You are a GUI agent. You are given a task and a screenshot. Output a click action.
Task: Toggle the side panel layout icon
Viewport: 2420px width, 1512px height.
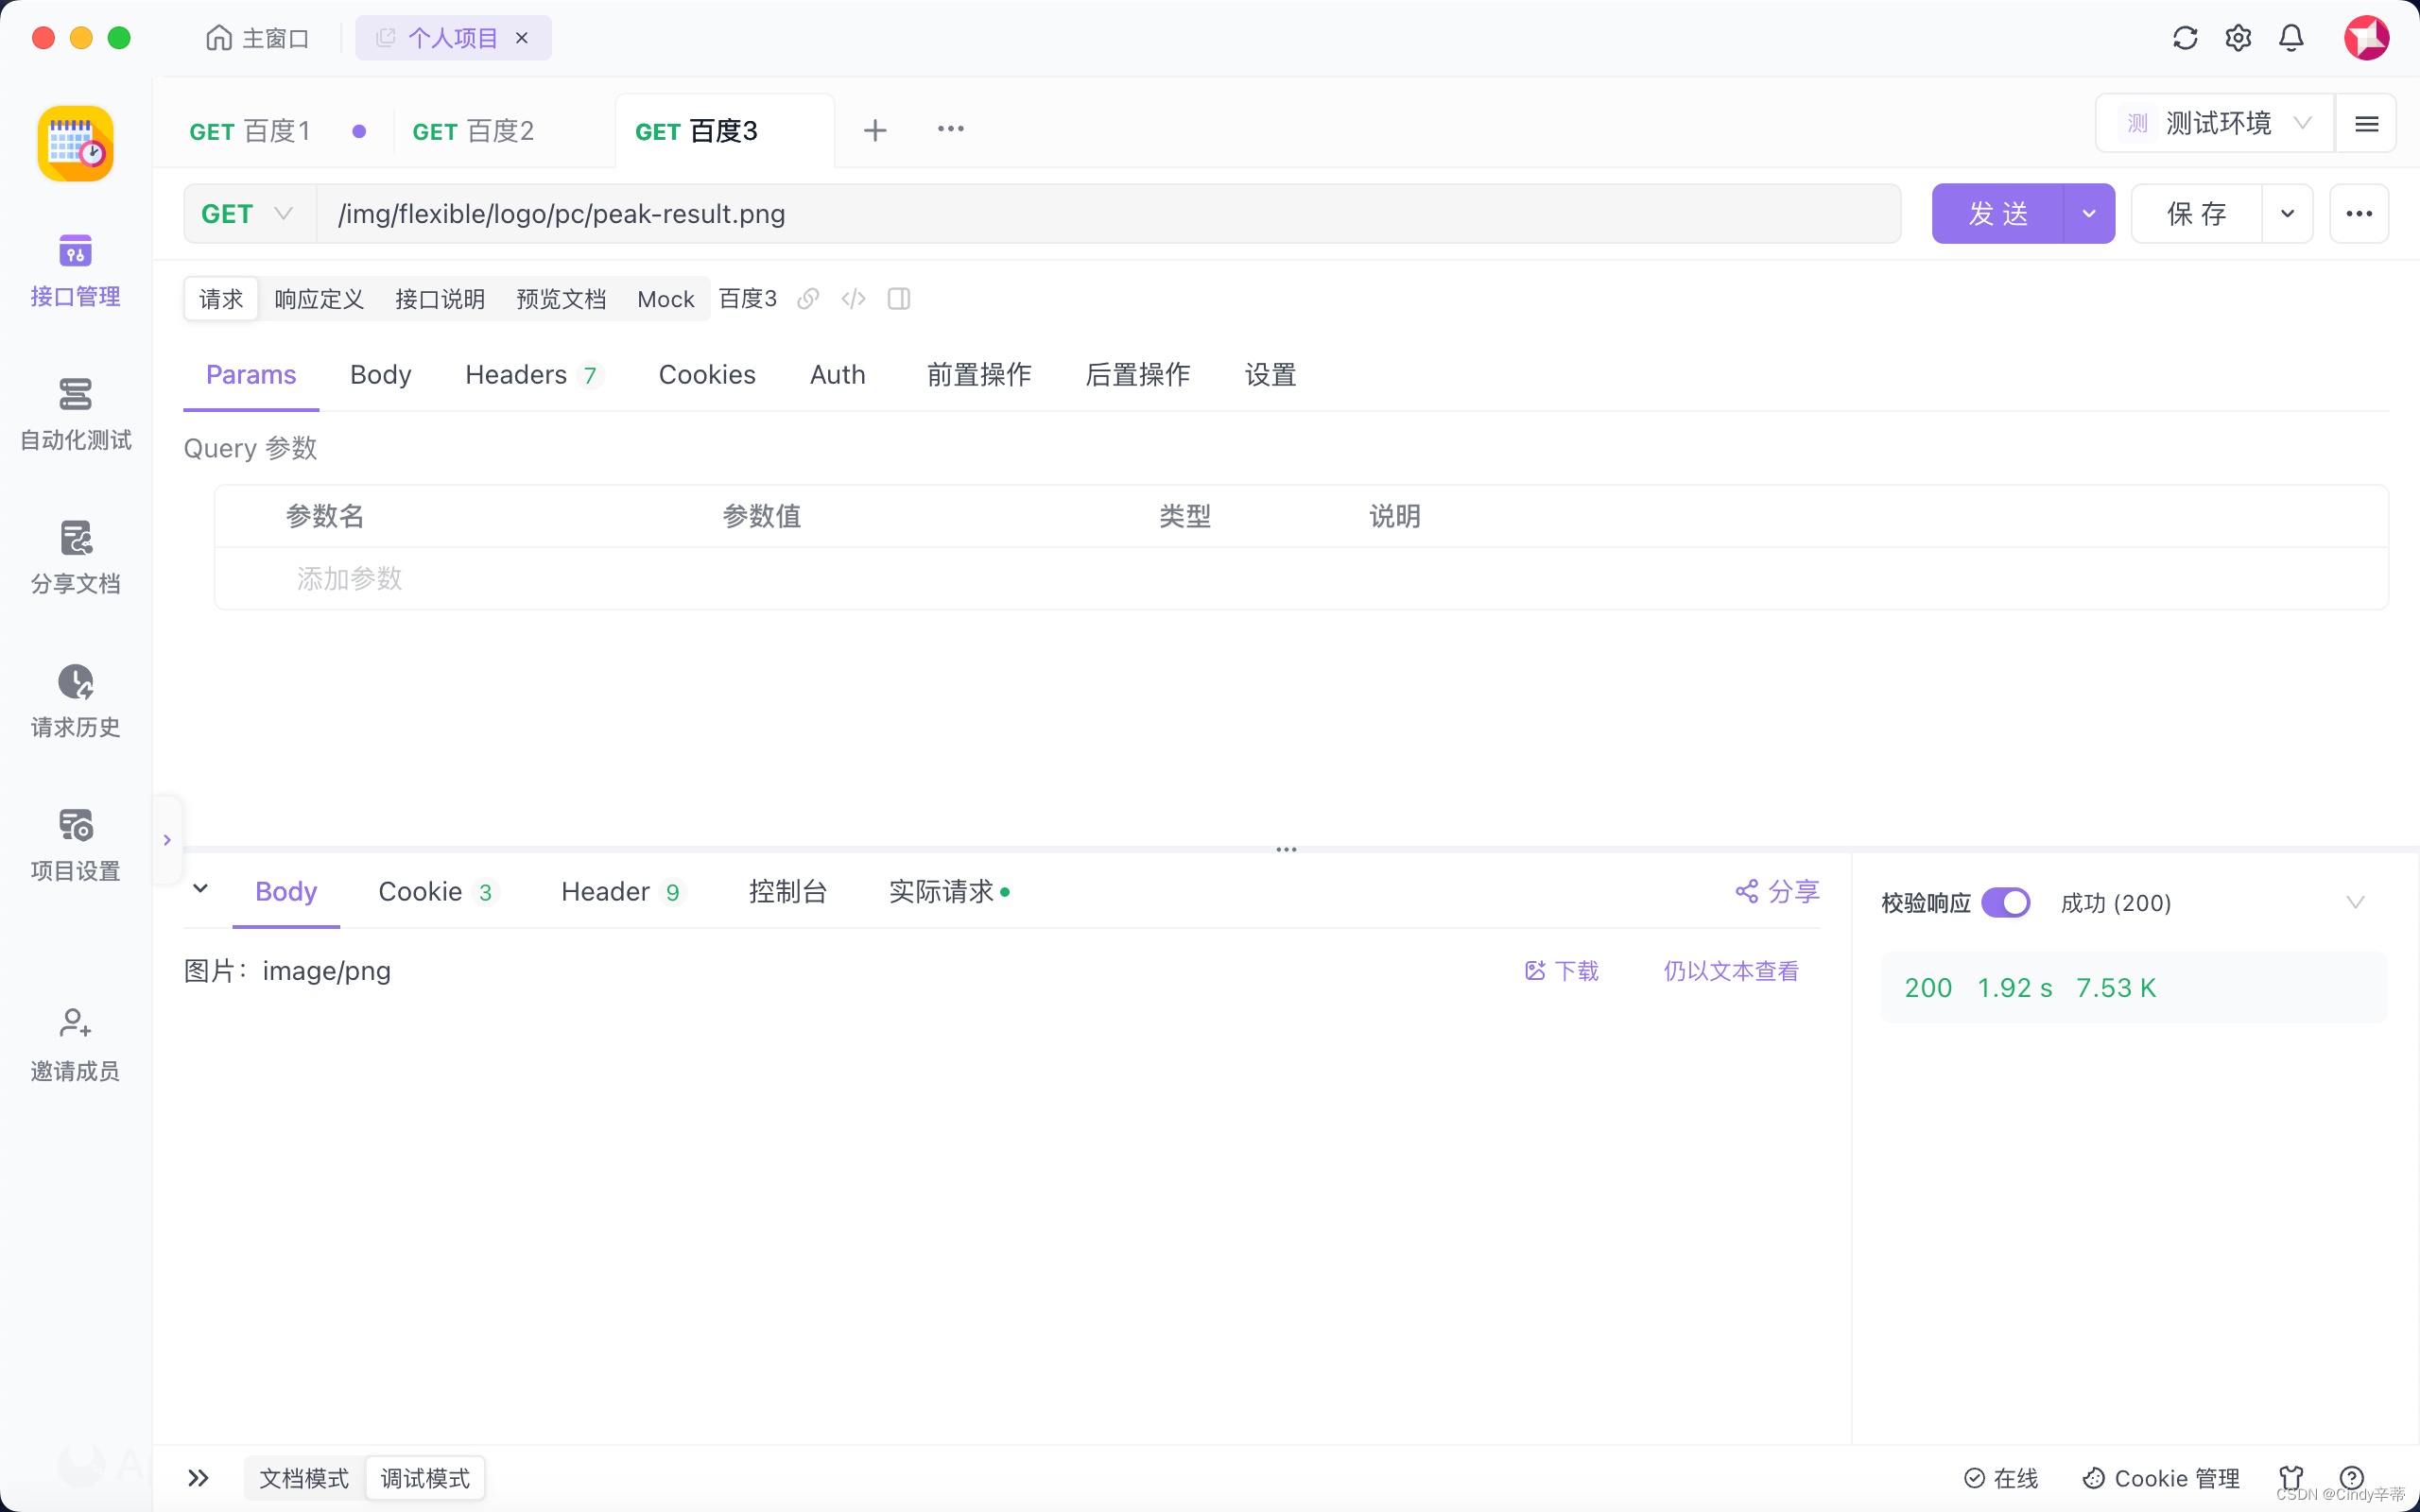(x=898, y=299)
